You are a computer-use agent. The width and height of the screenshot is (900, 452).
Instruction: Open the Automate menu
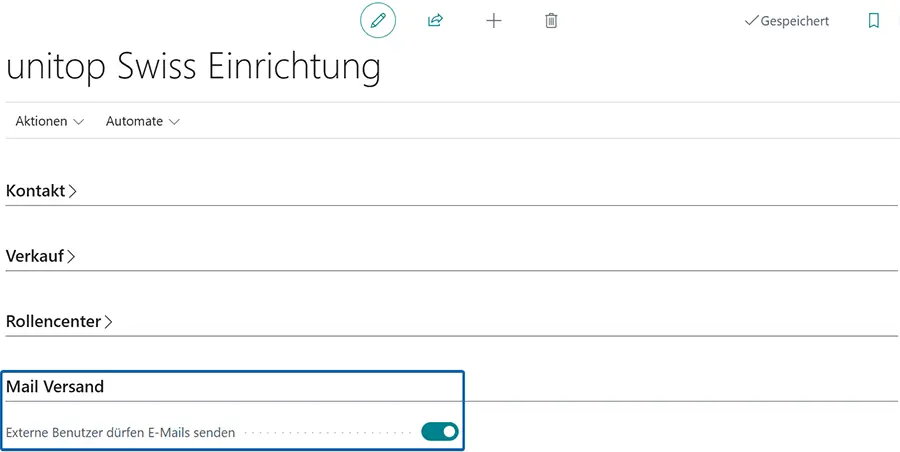coord(143,121)
